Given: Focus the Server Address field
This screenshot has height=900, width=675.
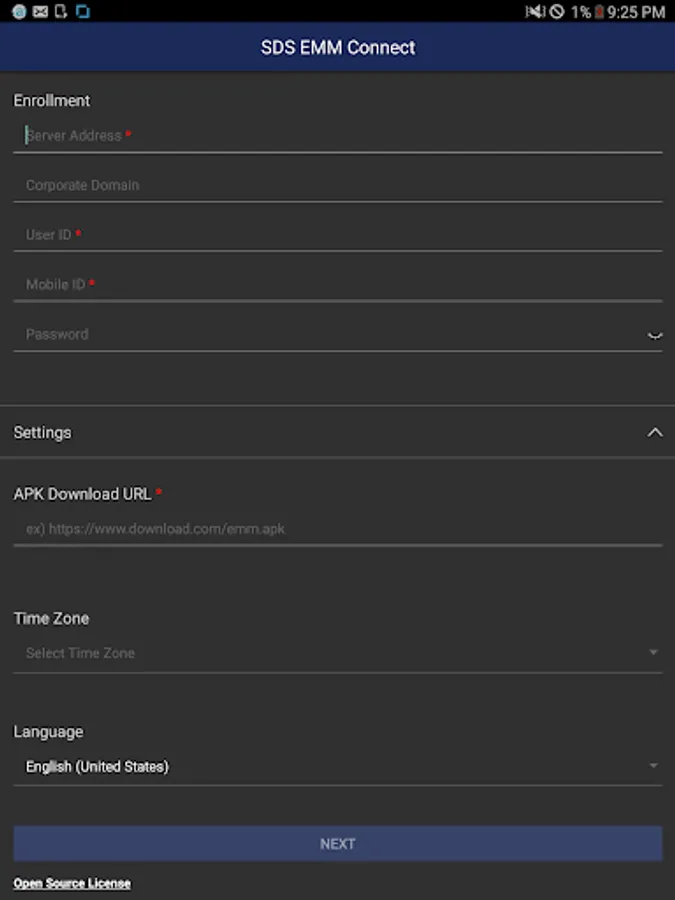Looking at the screenshot, I should (x=338, y=136).
